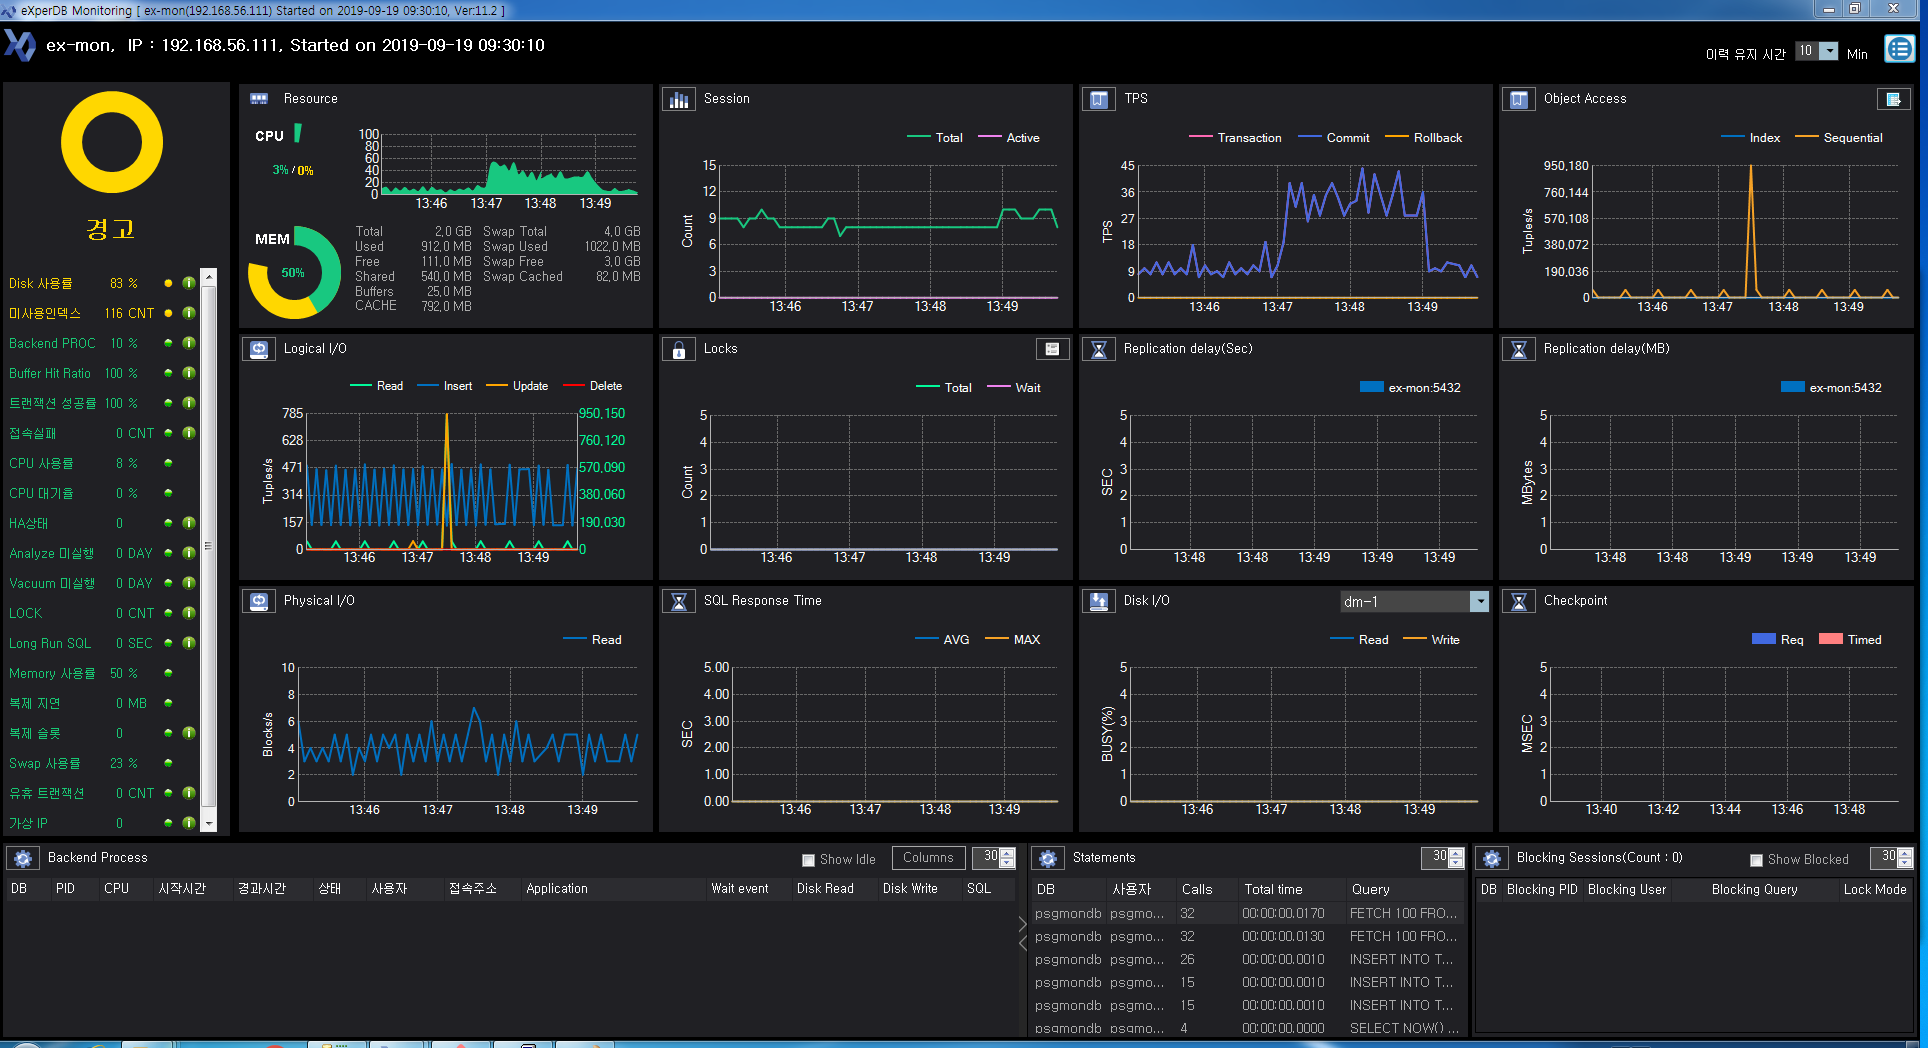Select the SELECT NOW() statement row
This screenshot has width=1928, height=1048.
[x=1247, y=1028]
